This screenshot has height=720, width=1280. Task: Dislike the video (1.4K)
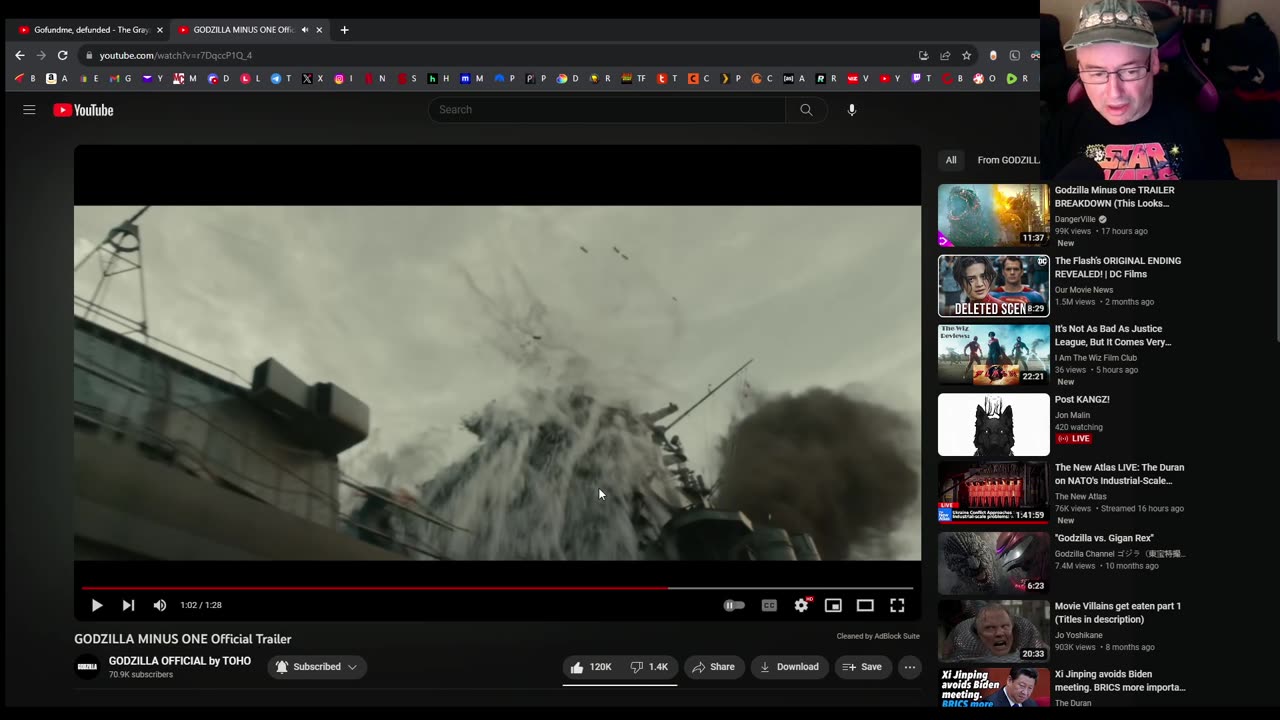pyautogui.click(x=649, y=667)
